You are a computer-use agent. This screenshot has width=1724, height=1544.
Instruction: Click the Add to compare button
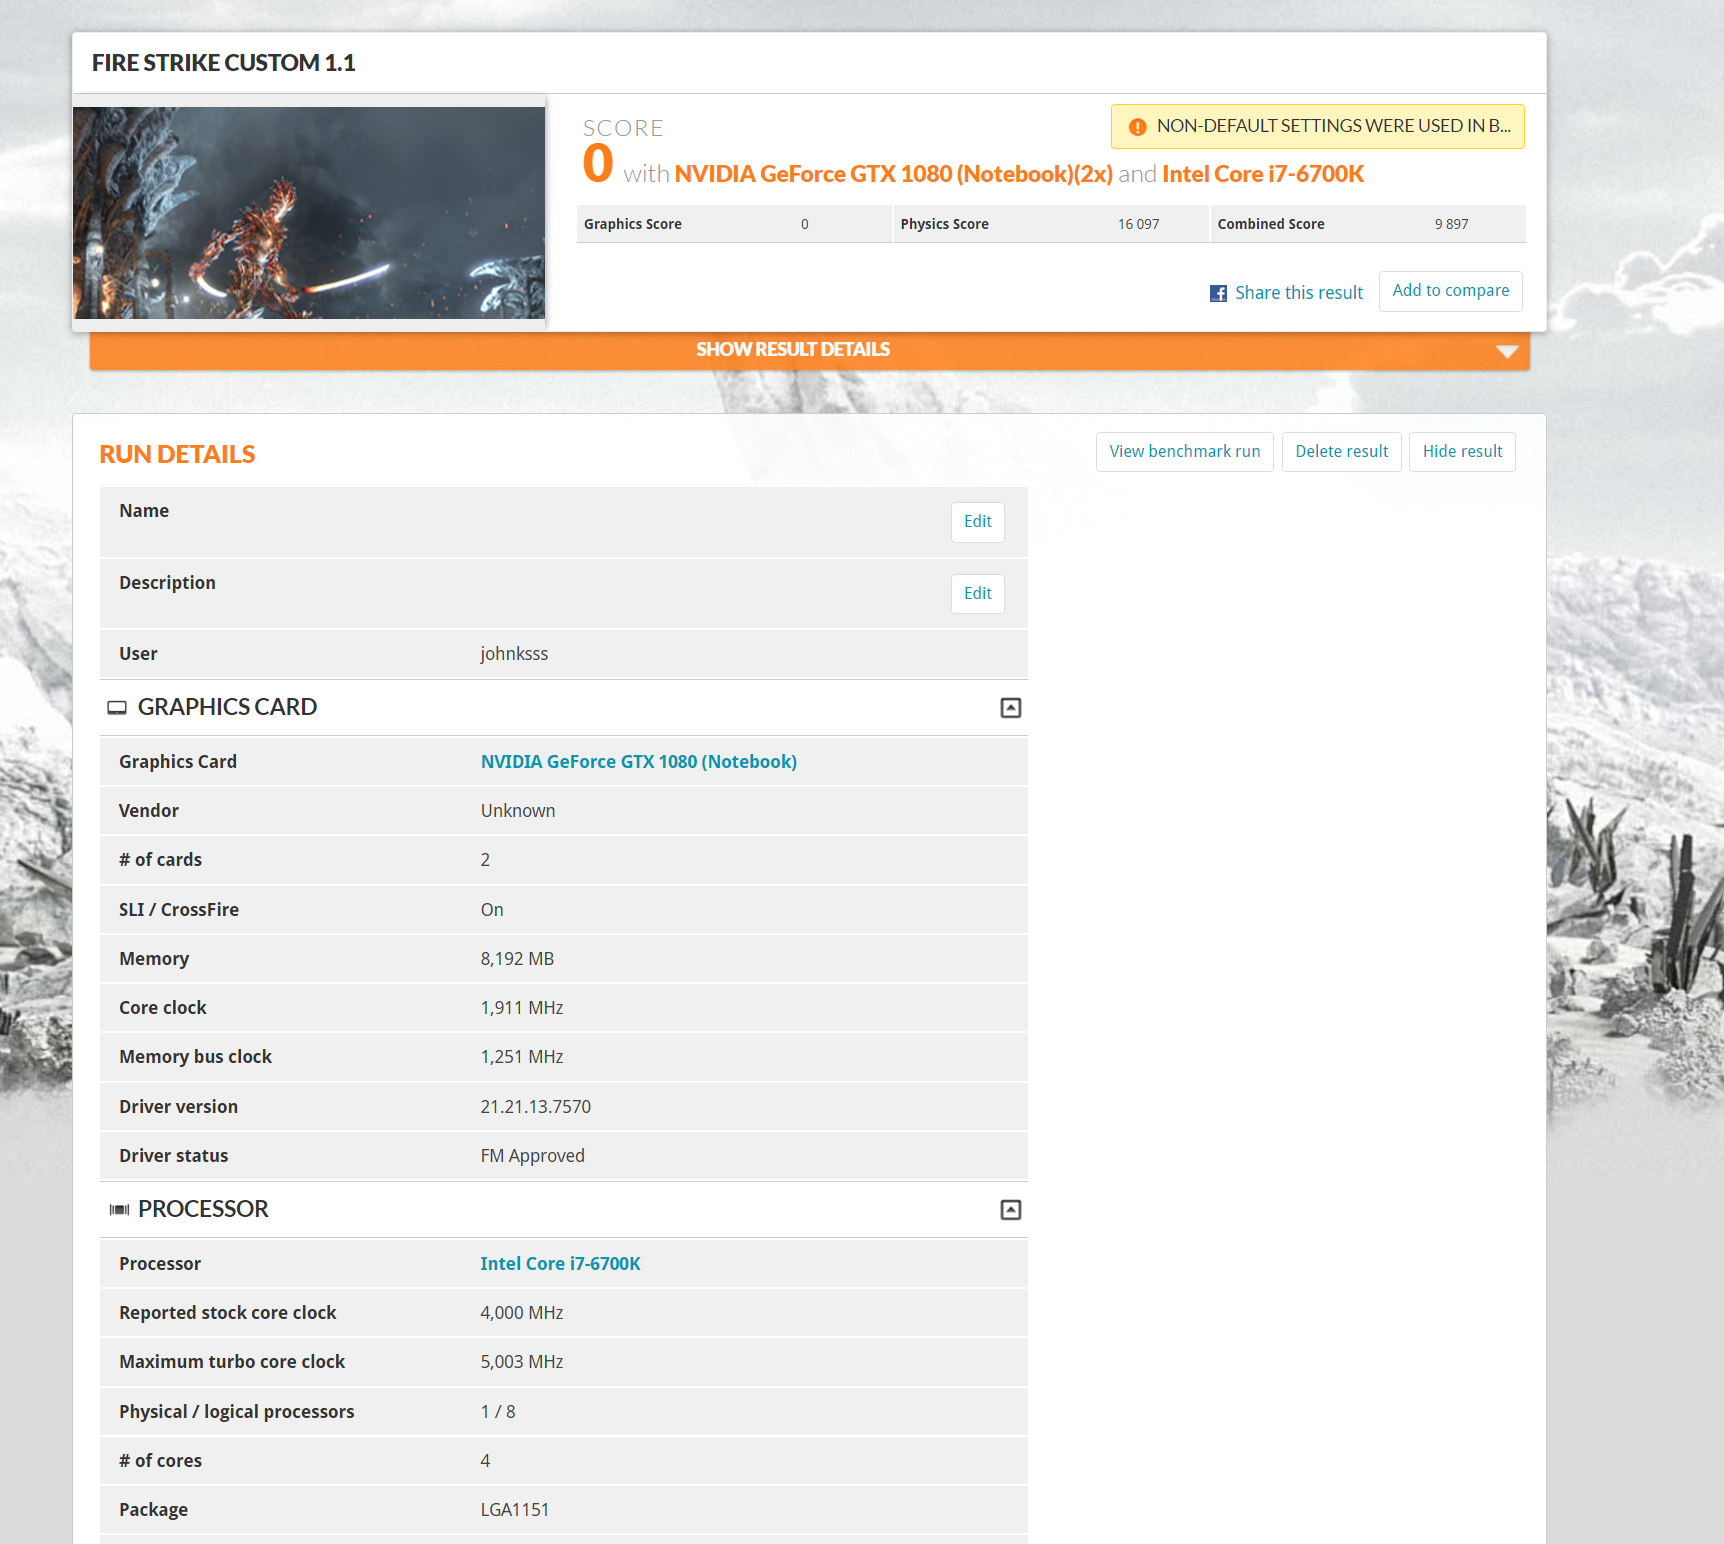click(1451, 291)
